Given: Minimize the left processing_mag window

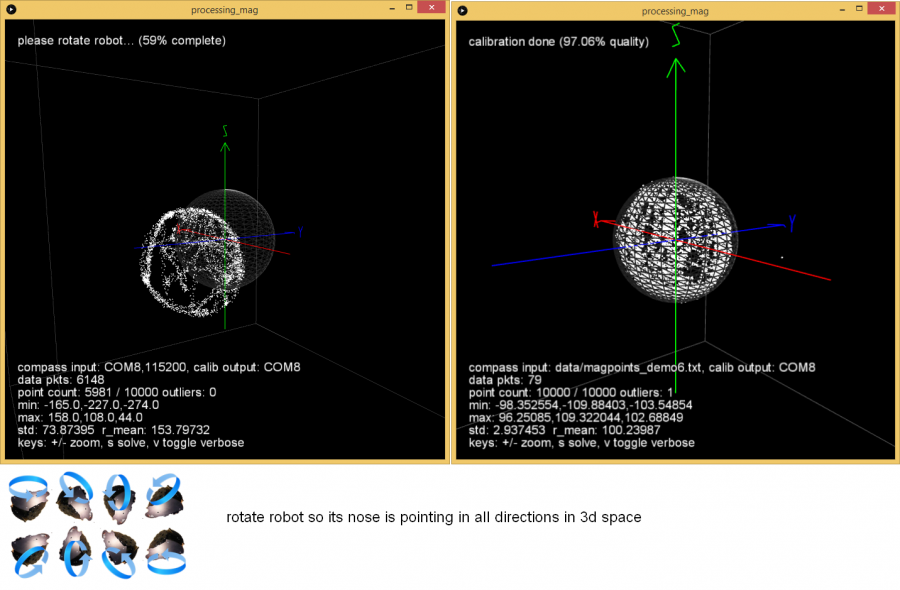Looking at the screenshot, I should point(392,8).
